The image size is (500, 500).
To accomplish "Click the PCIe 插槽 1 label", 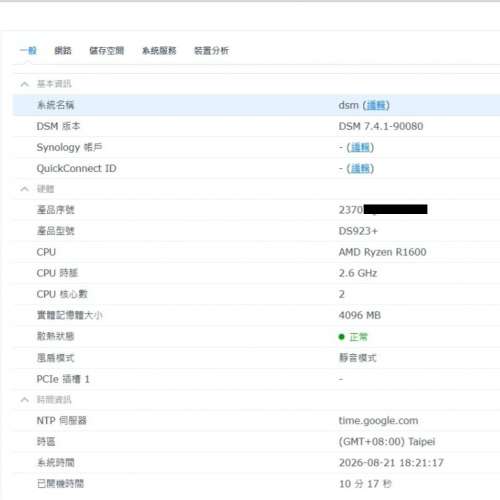I will click(63, 379).
